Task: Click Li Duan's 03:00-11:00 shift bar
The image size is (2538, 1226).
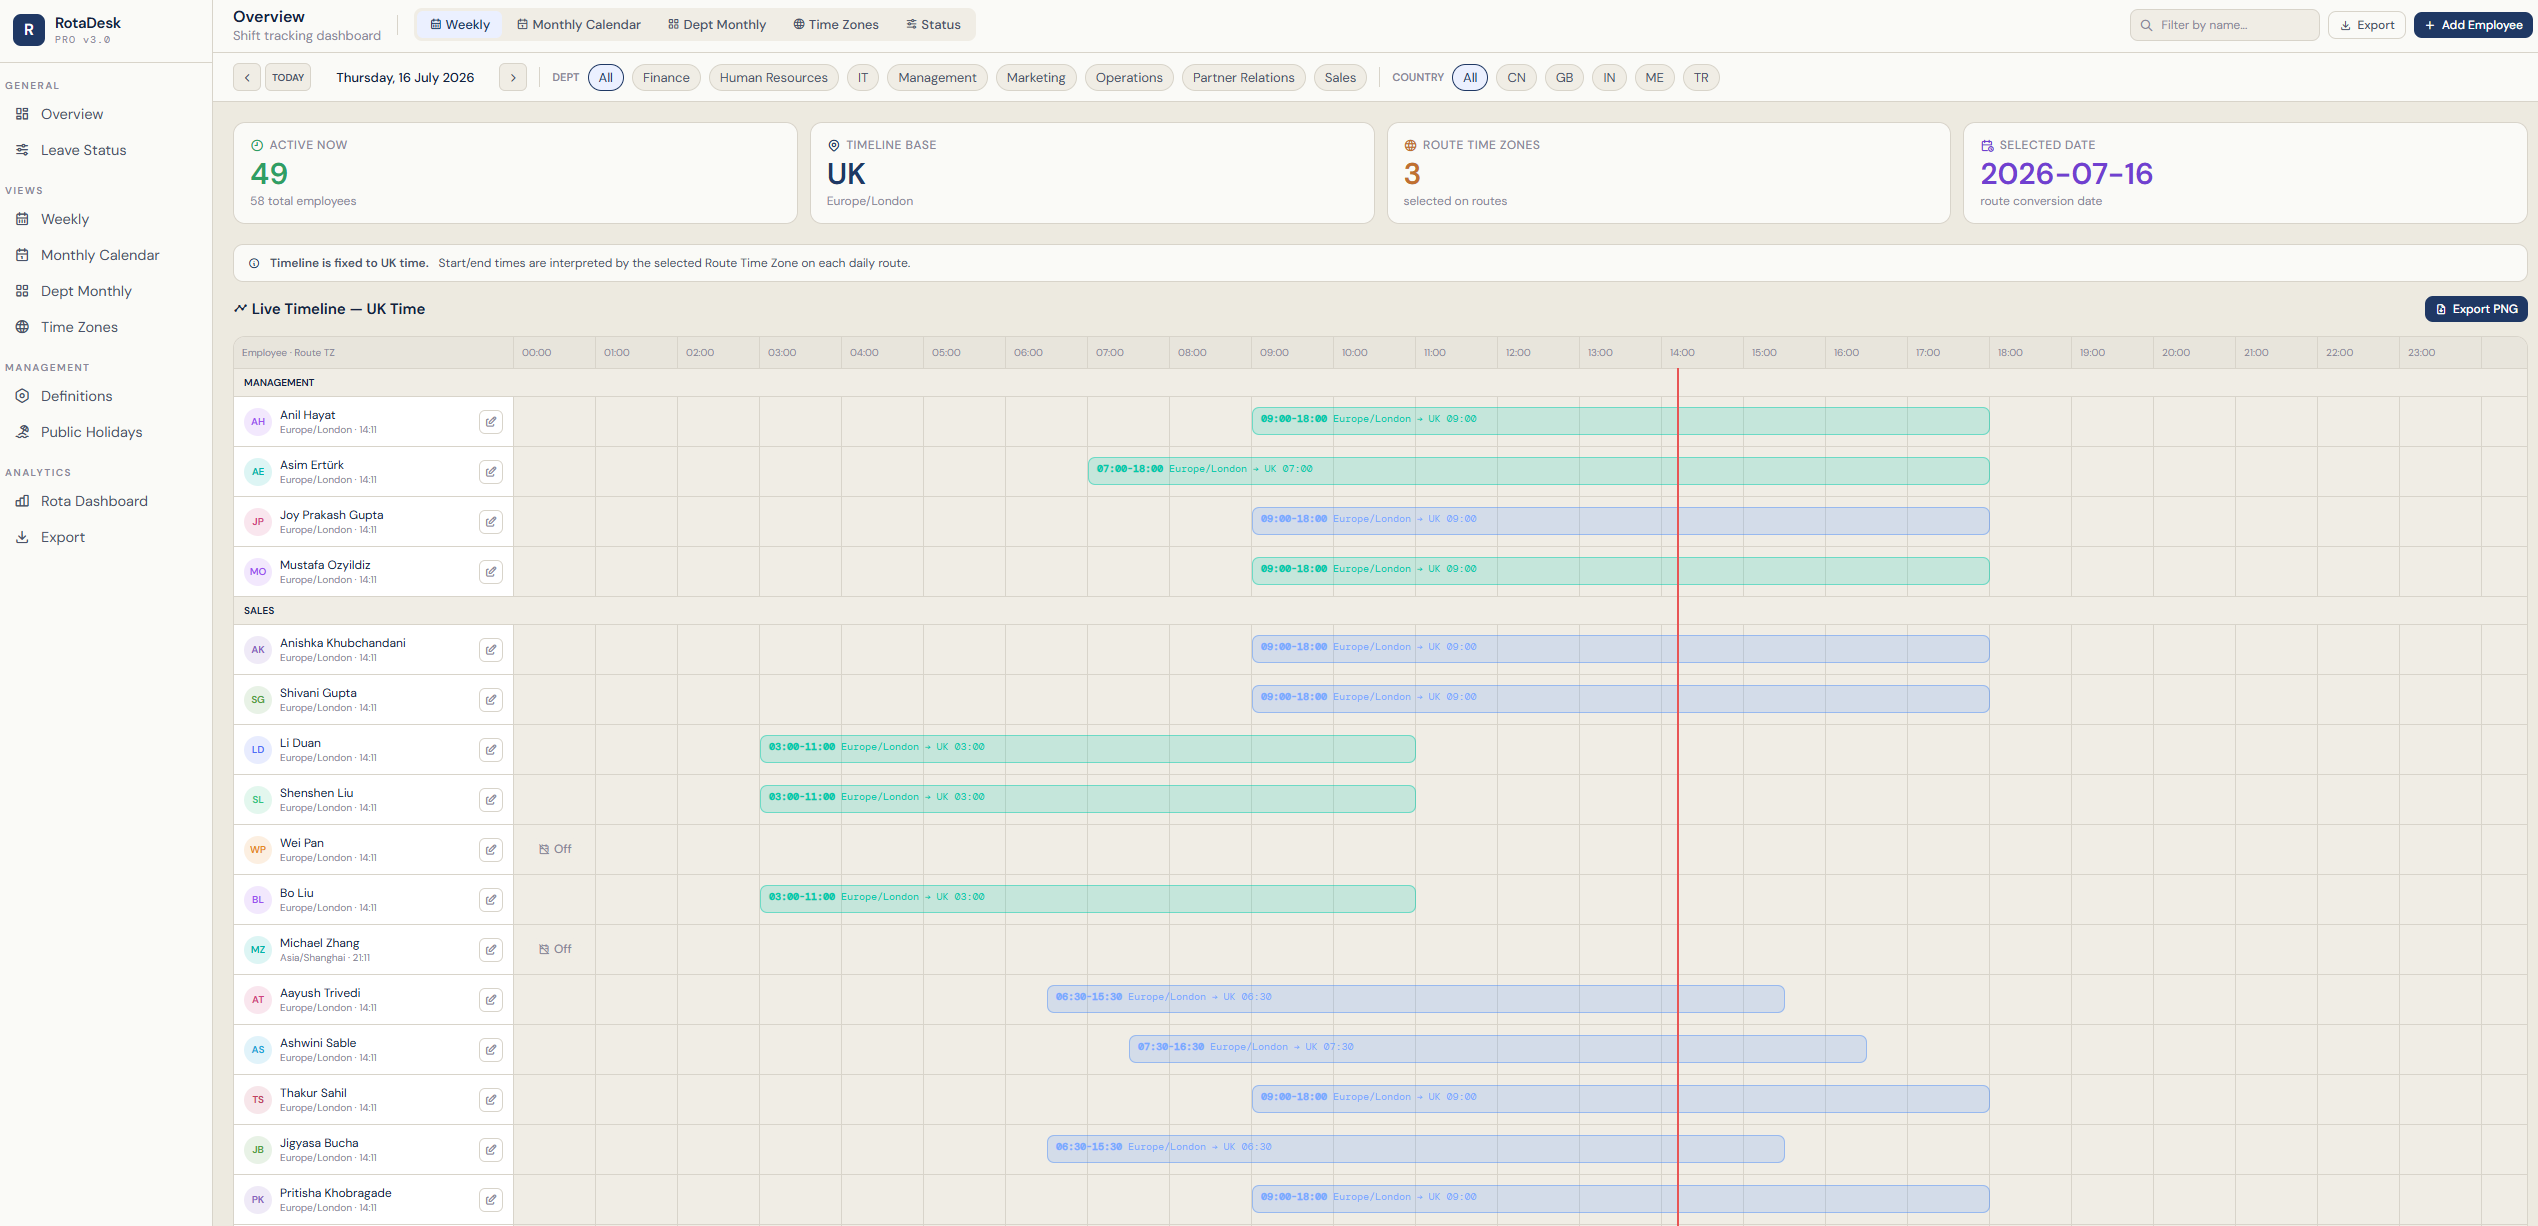Action: 1088,749
